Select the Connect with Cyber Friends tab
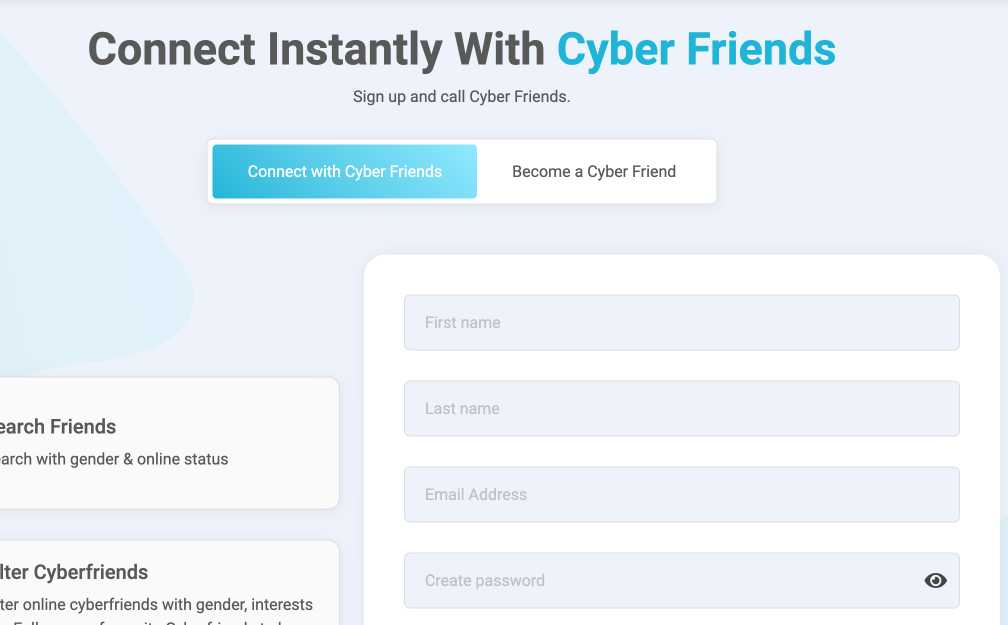 (344, 172)
